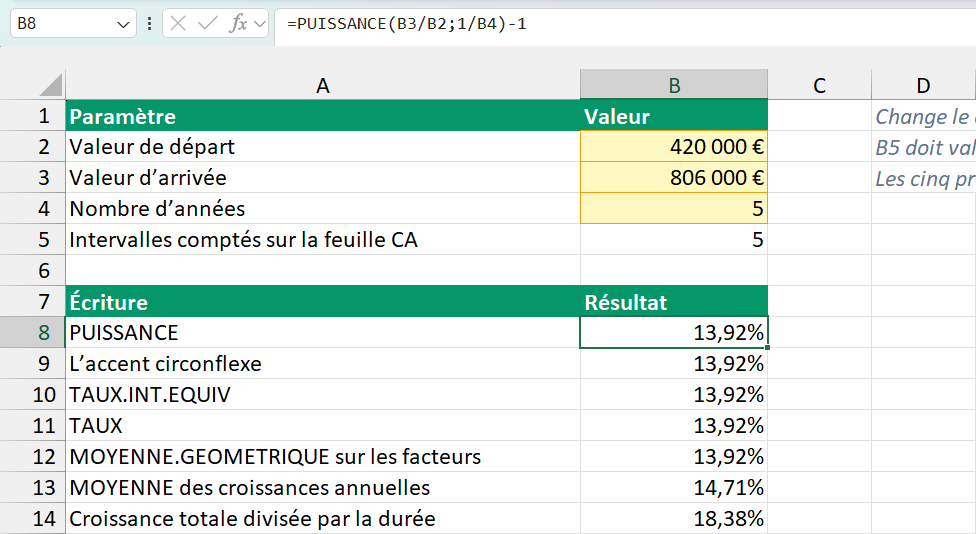Select row 12 header
This screenshot has height=534, width=976.
pyautogui.click(x=32, y=456)
